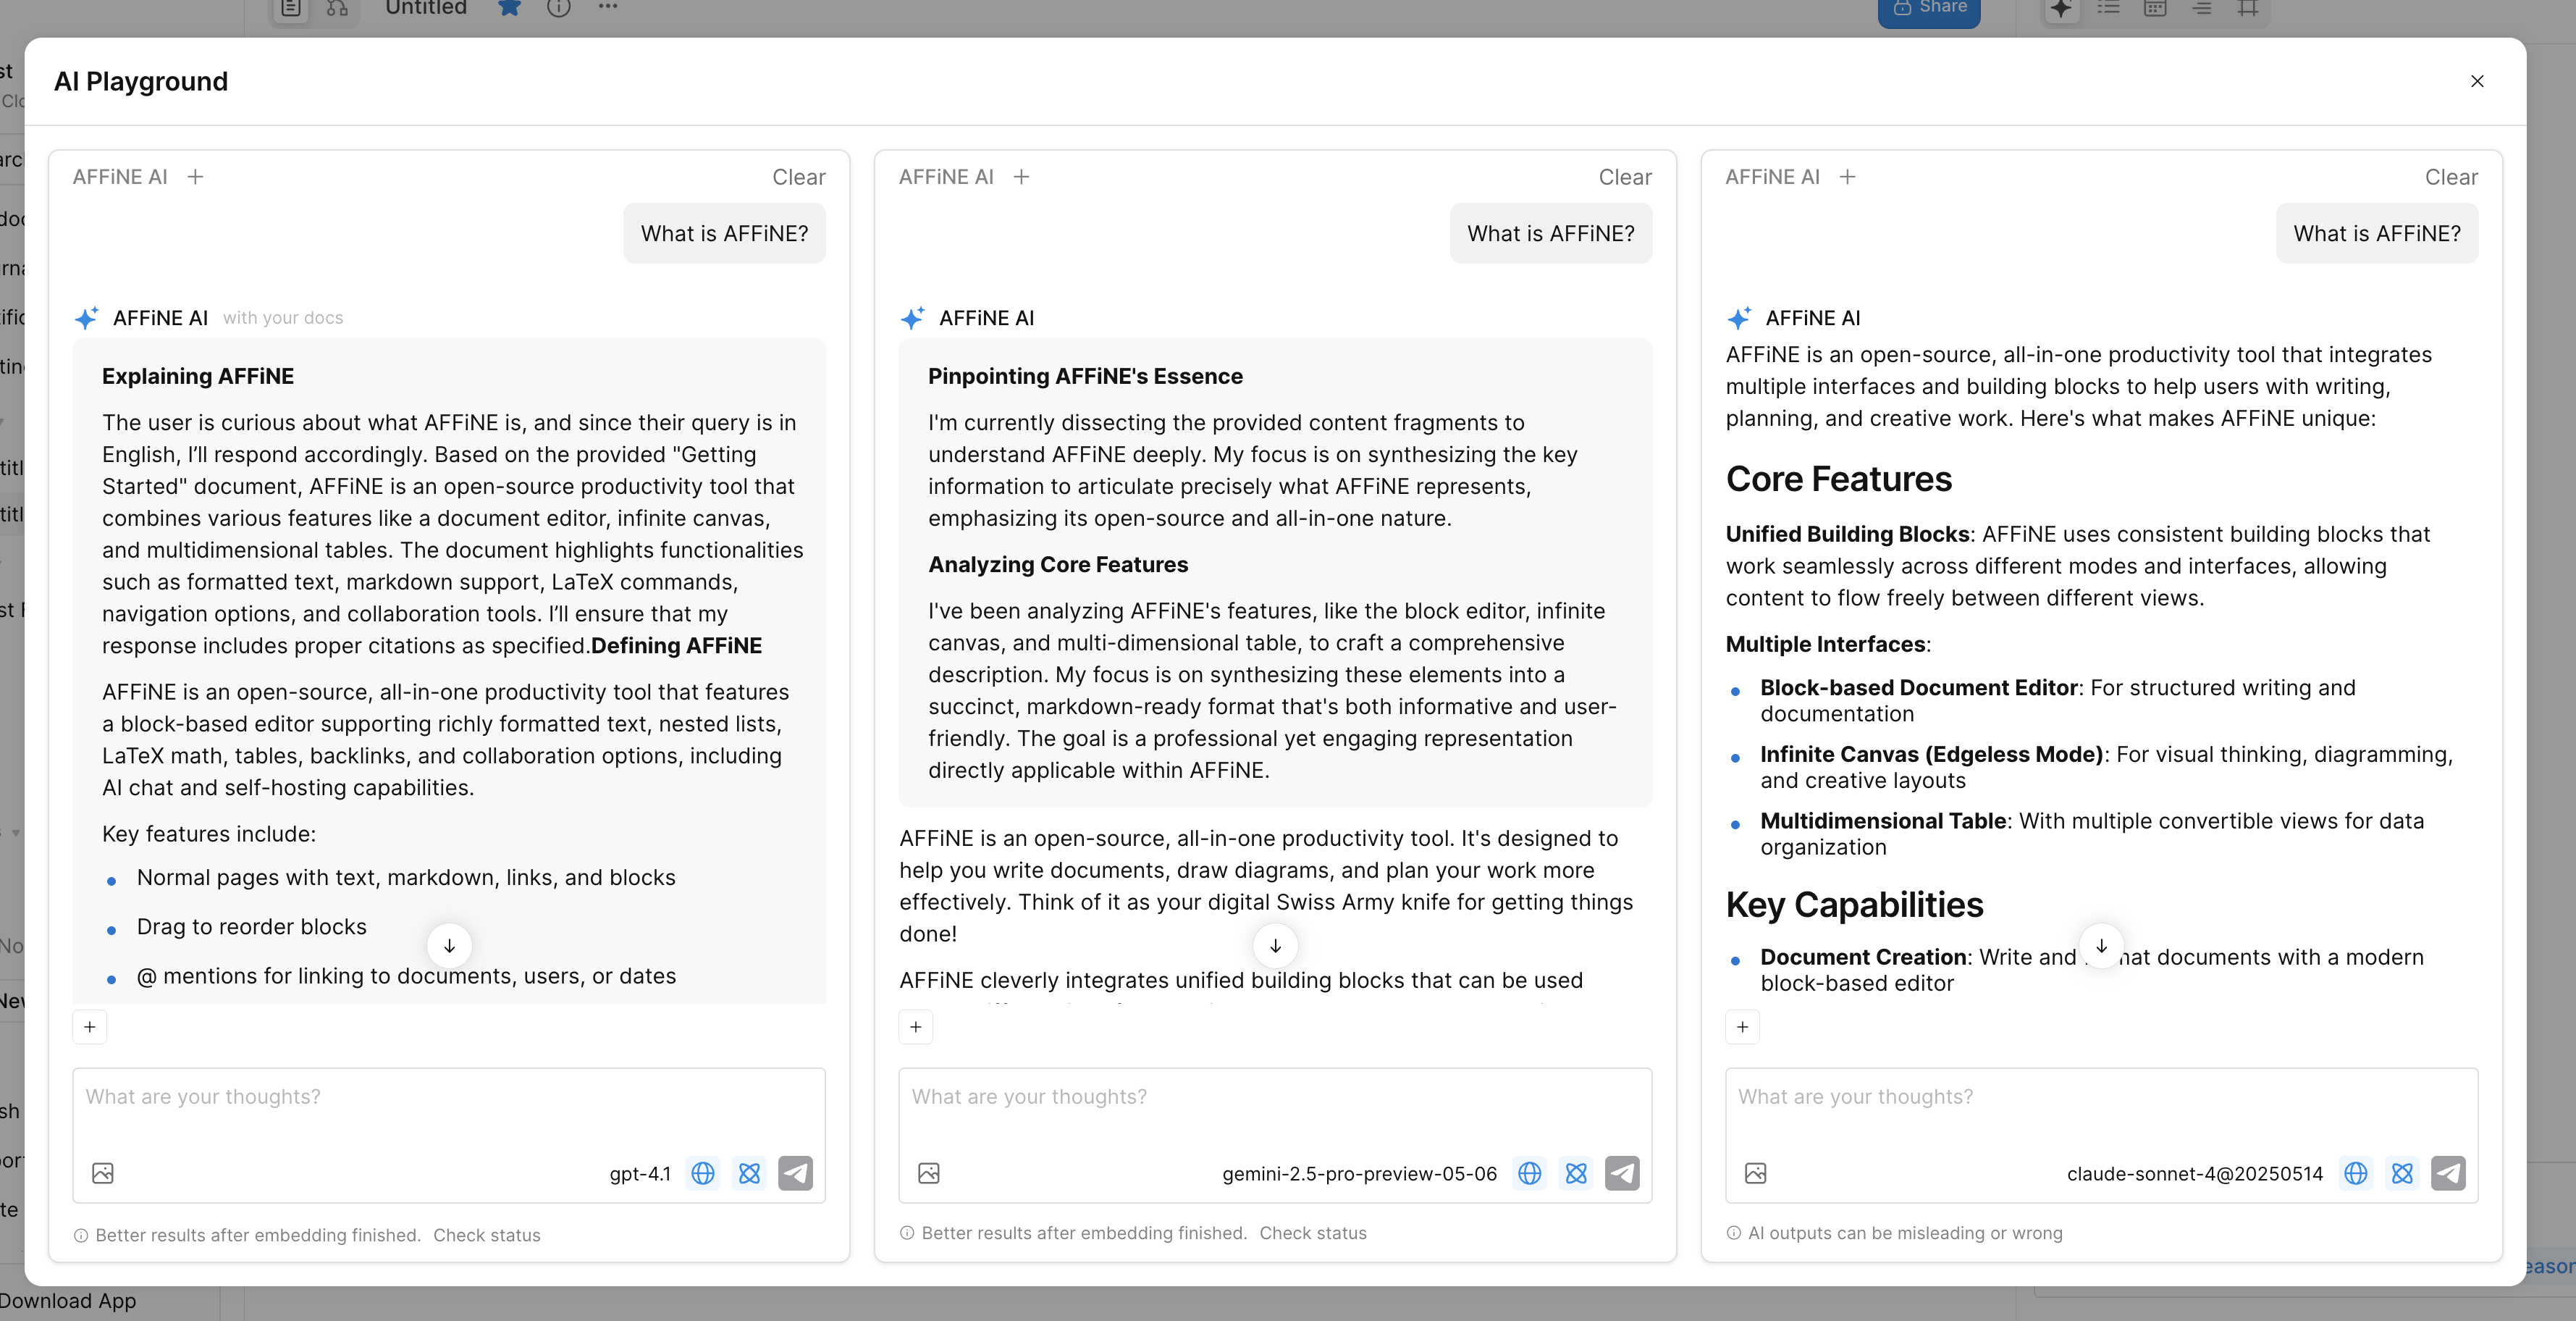Screen dimensions: 2576x1321
Task: Clear the third panel conversation
Action: (2450, 177)
